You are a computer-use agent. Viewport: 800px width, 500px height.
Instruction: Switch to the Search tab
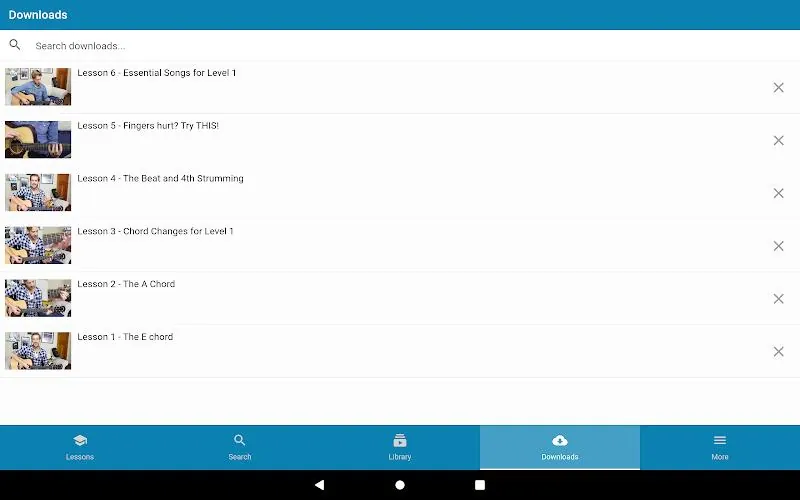click(240, 447)
